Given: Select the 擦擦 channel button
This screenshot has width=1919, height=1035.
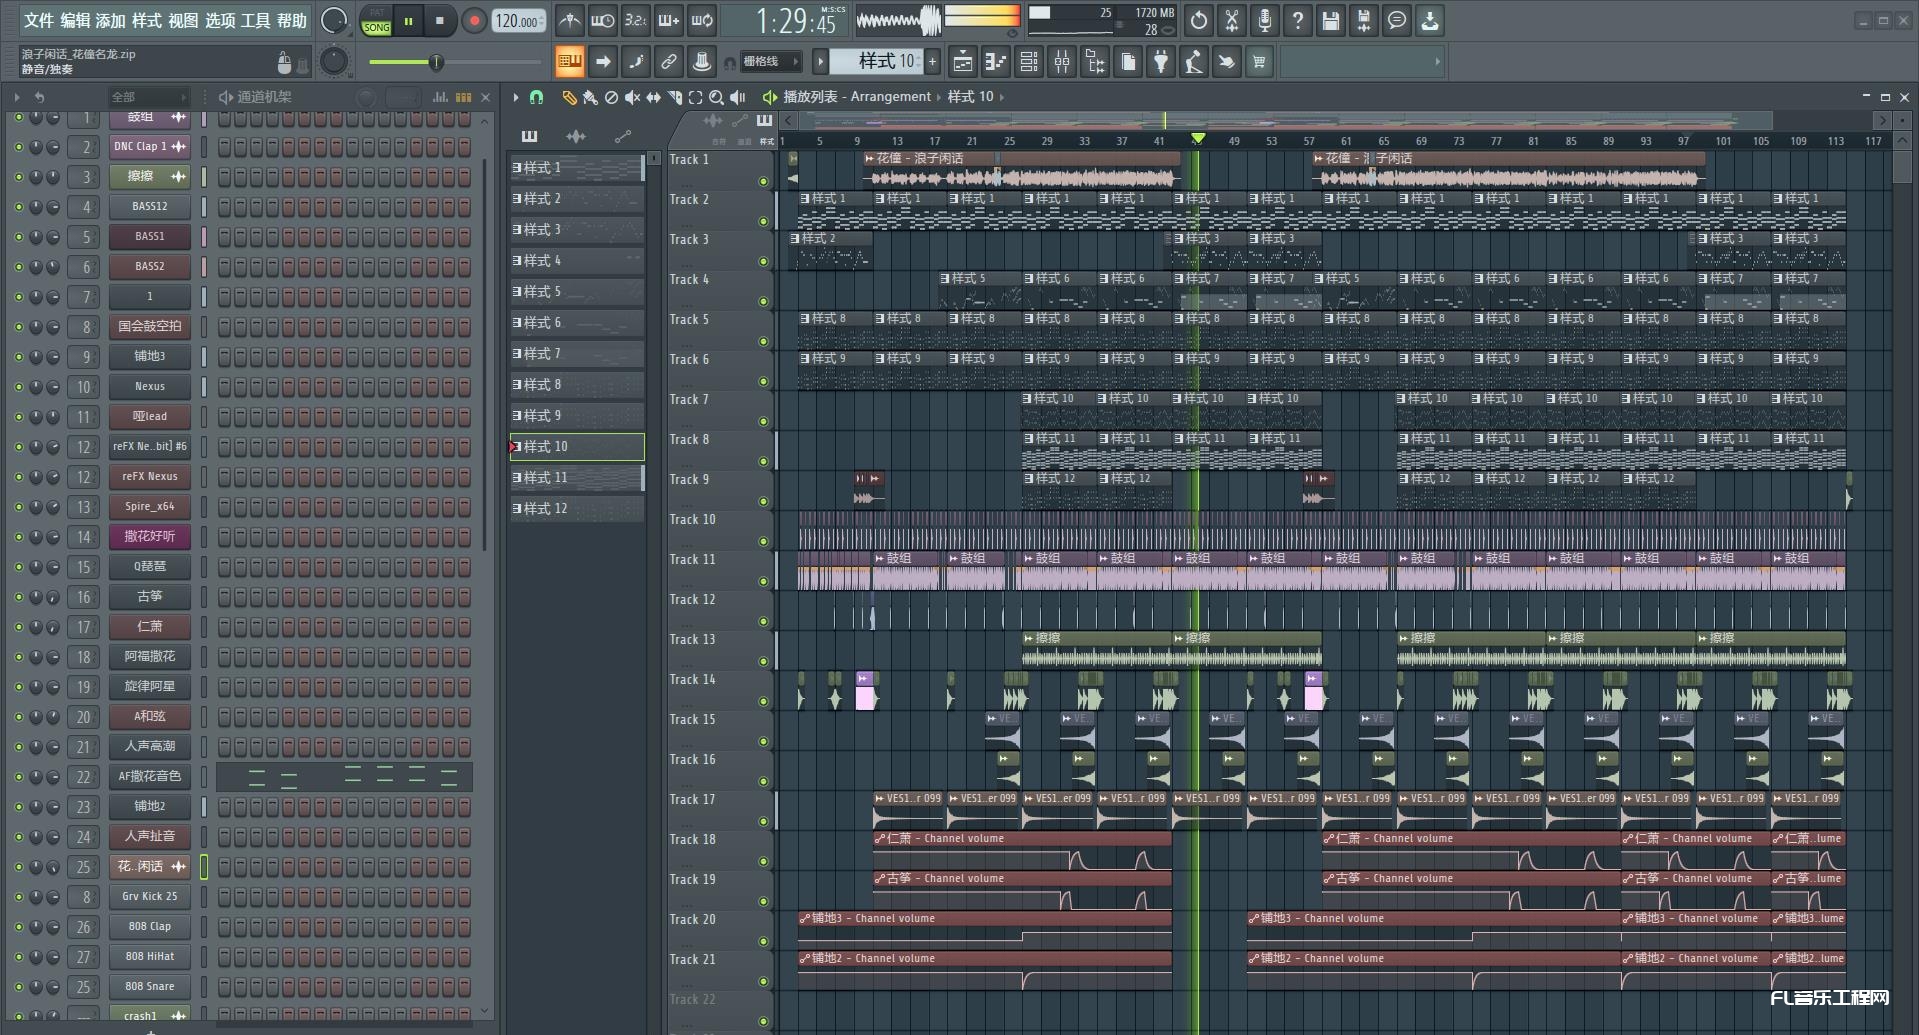Looking at the screenshot, I should point(150,177).
